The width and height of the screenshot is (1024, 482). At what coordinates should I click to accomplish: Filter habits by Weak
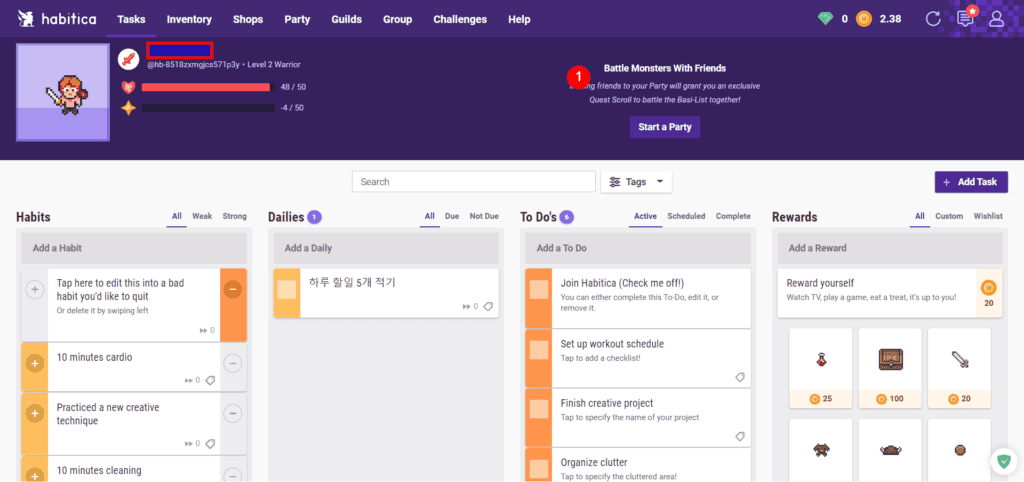(202, 216)
